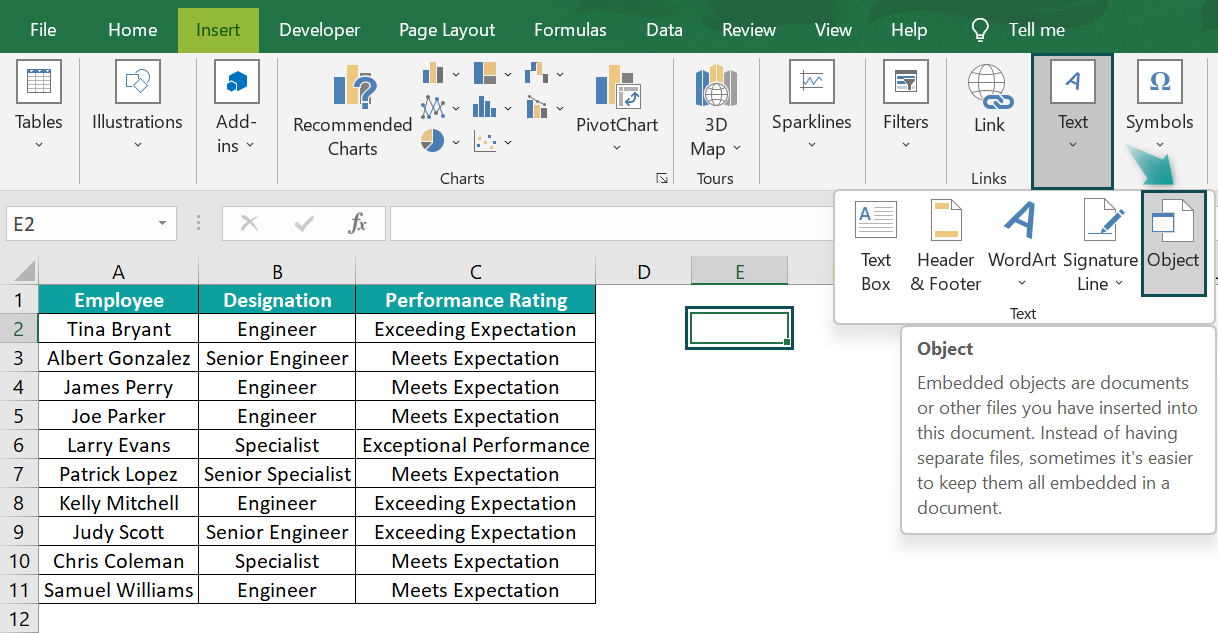Screen dimensions: 1218x633
Task: Insert Header & Footer
Action: coord(946,246)
